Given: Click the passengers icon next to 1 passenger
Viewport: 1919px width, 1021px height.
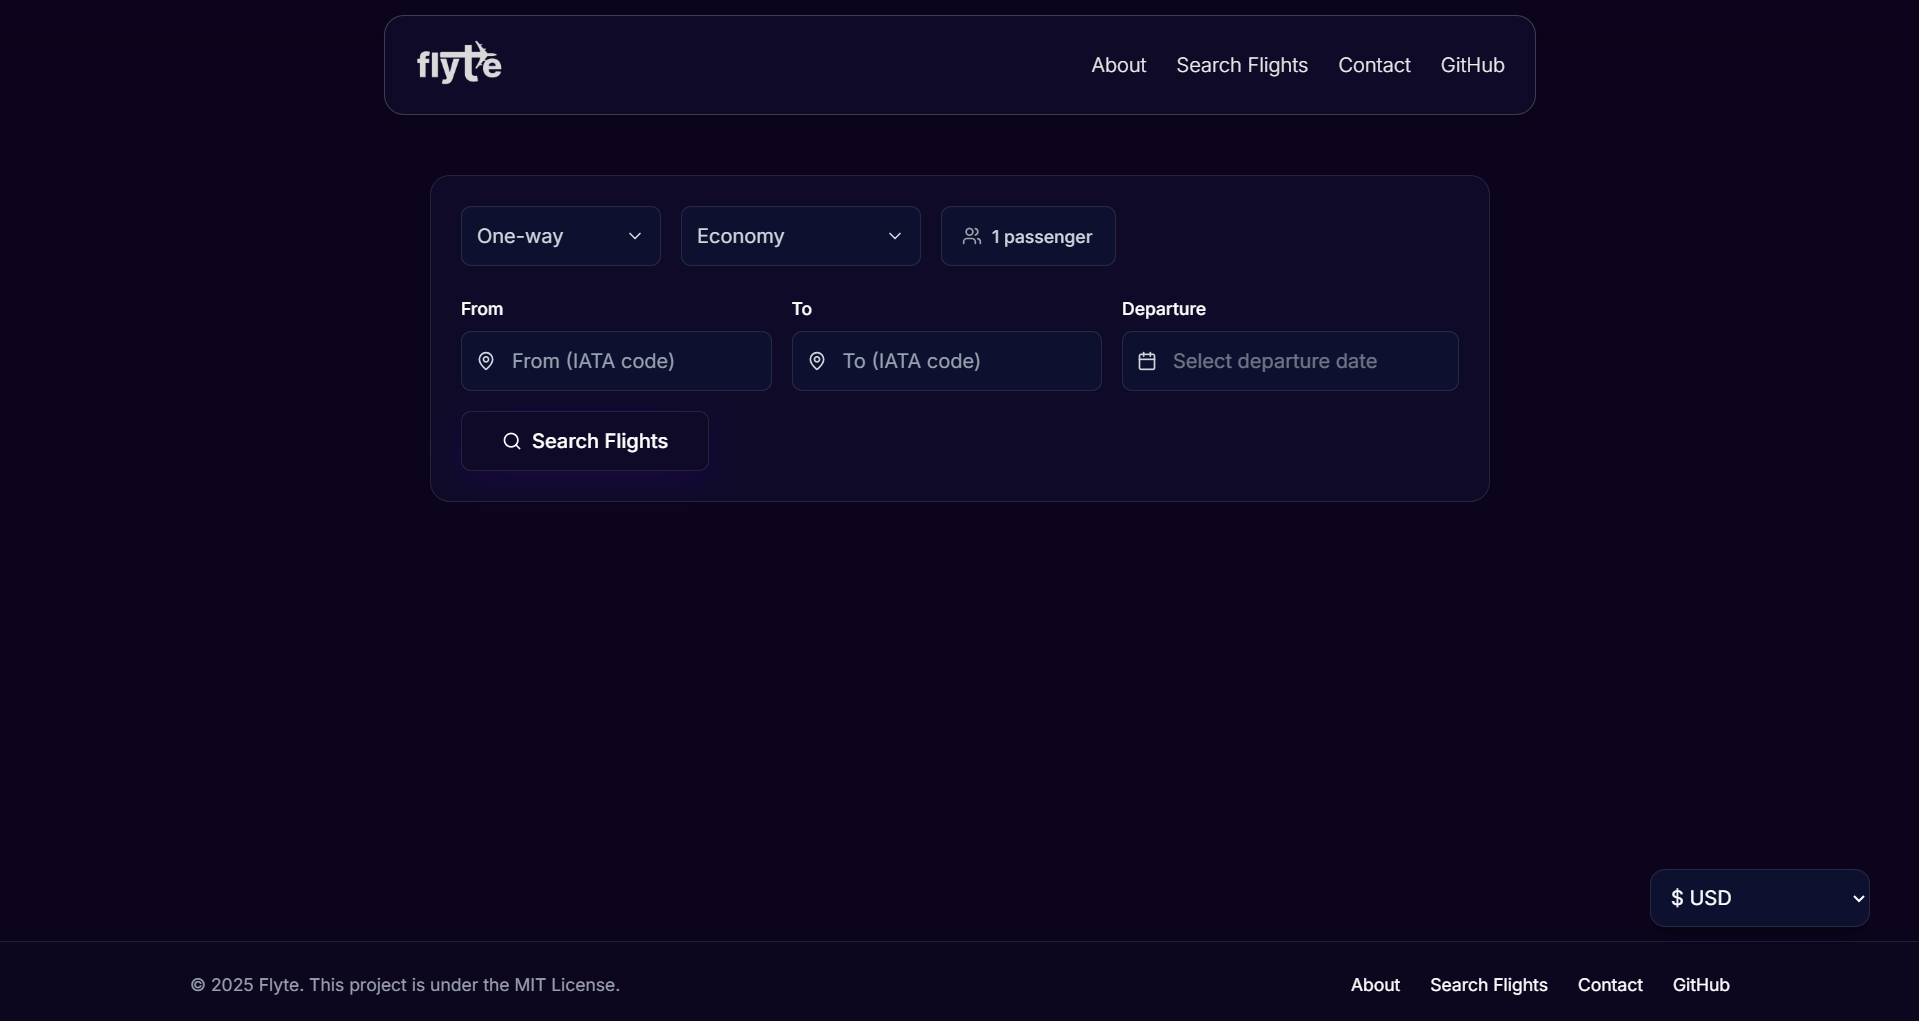Looking at the screenshot, I should [x=973, y=237].
